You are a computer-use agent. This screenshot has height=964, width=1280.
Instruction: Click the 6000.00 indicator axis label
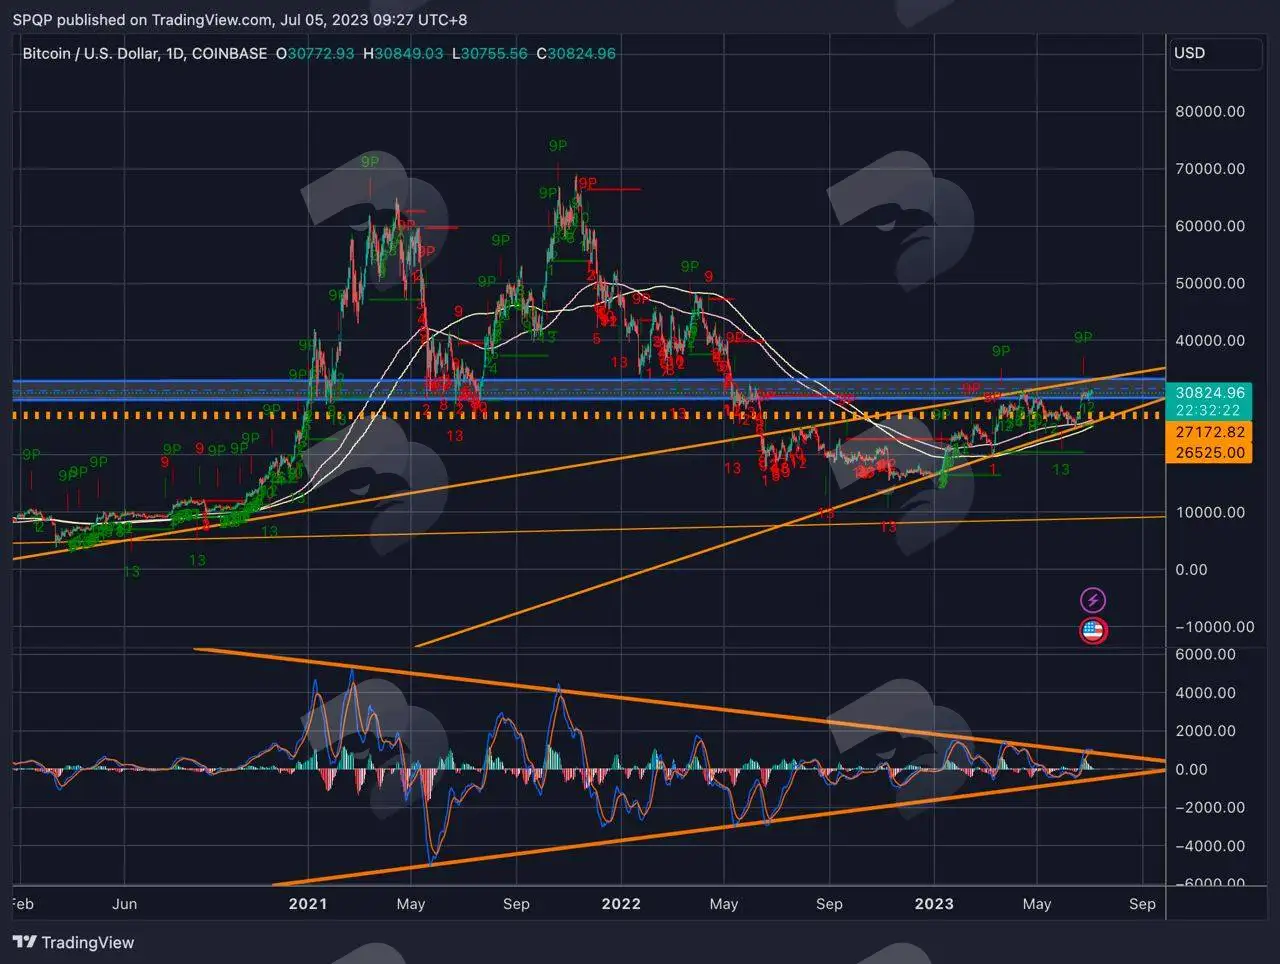pos(1205,654)
